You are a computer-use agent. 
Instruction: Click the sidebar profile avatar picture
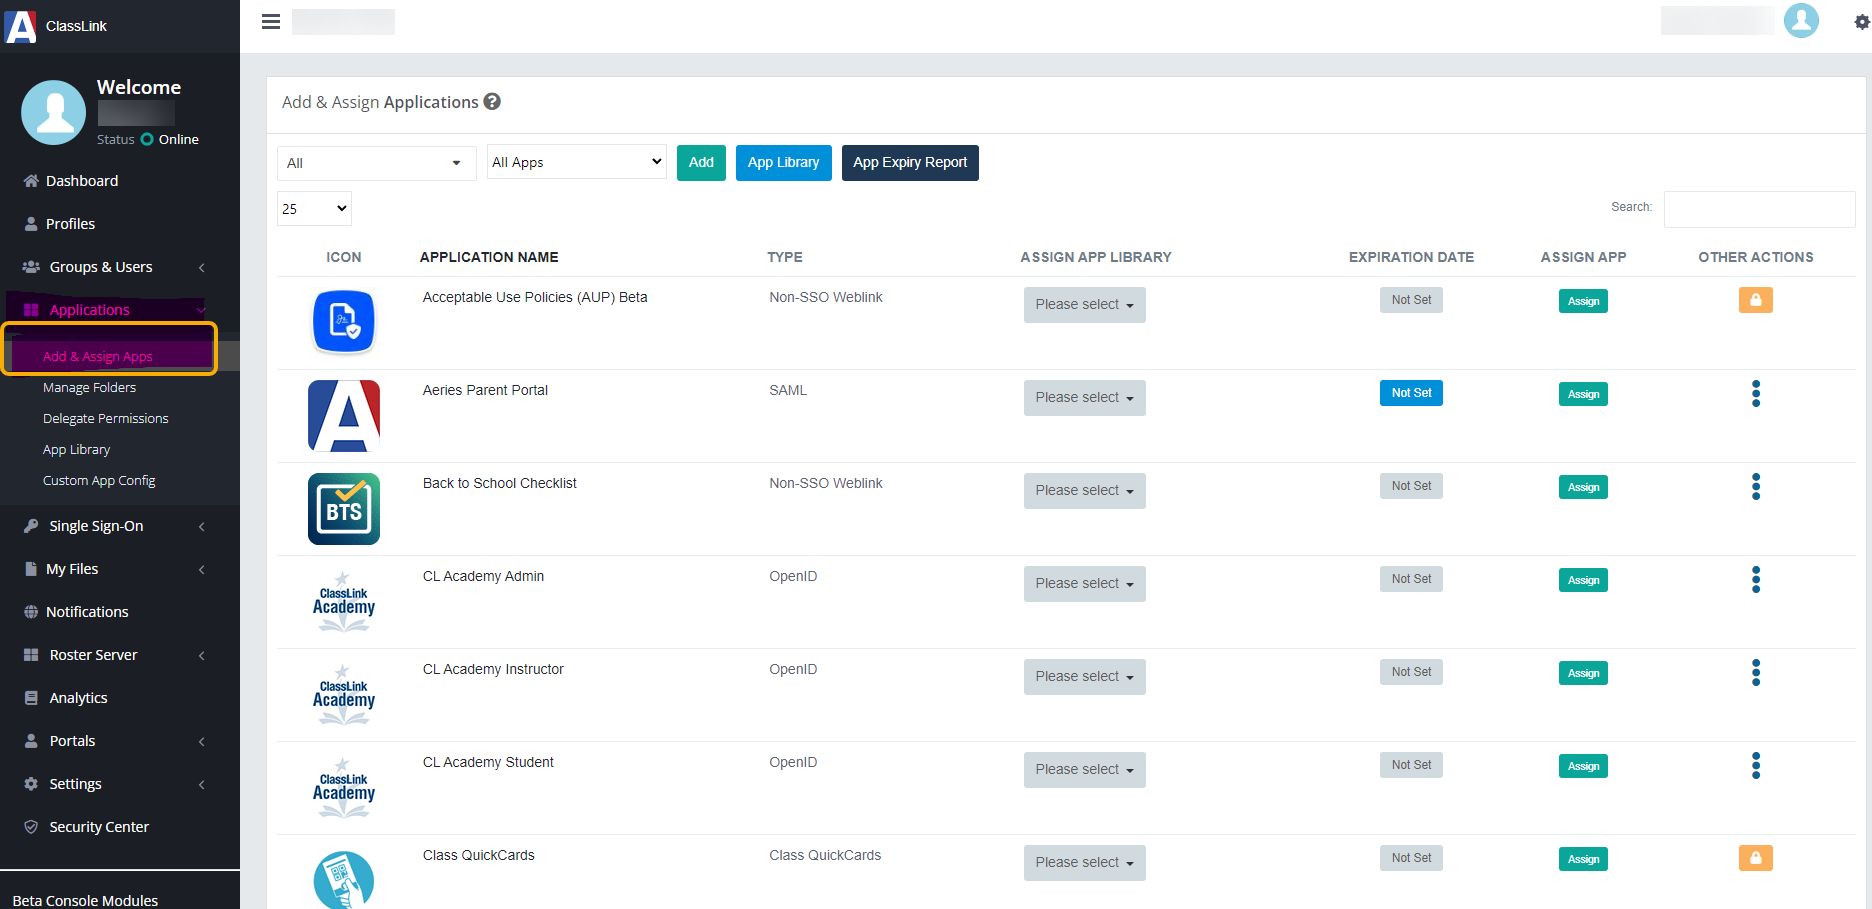pyautogui.click(x=54, y=112)
